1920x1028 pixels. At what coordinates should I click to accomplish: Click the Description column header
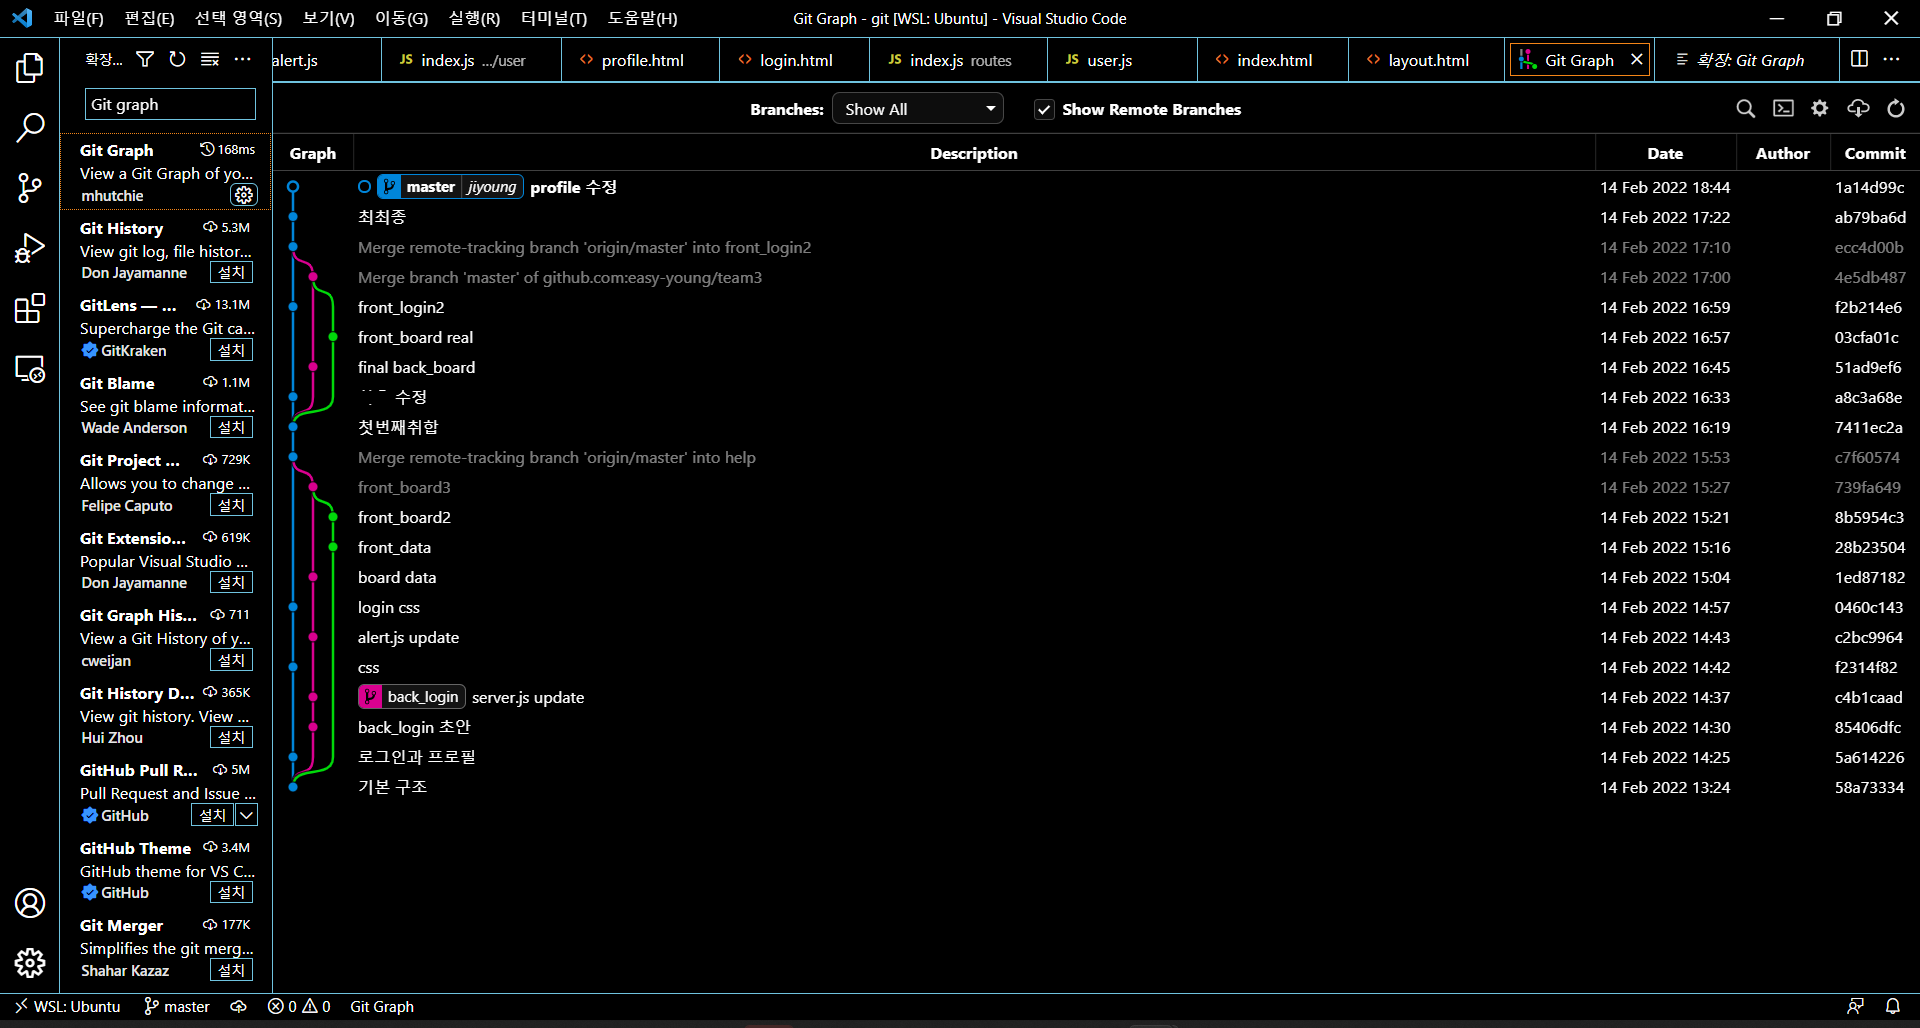click(x=973, y=153)
